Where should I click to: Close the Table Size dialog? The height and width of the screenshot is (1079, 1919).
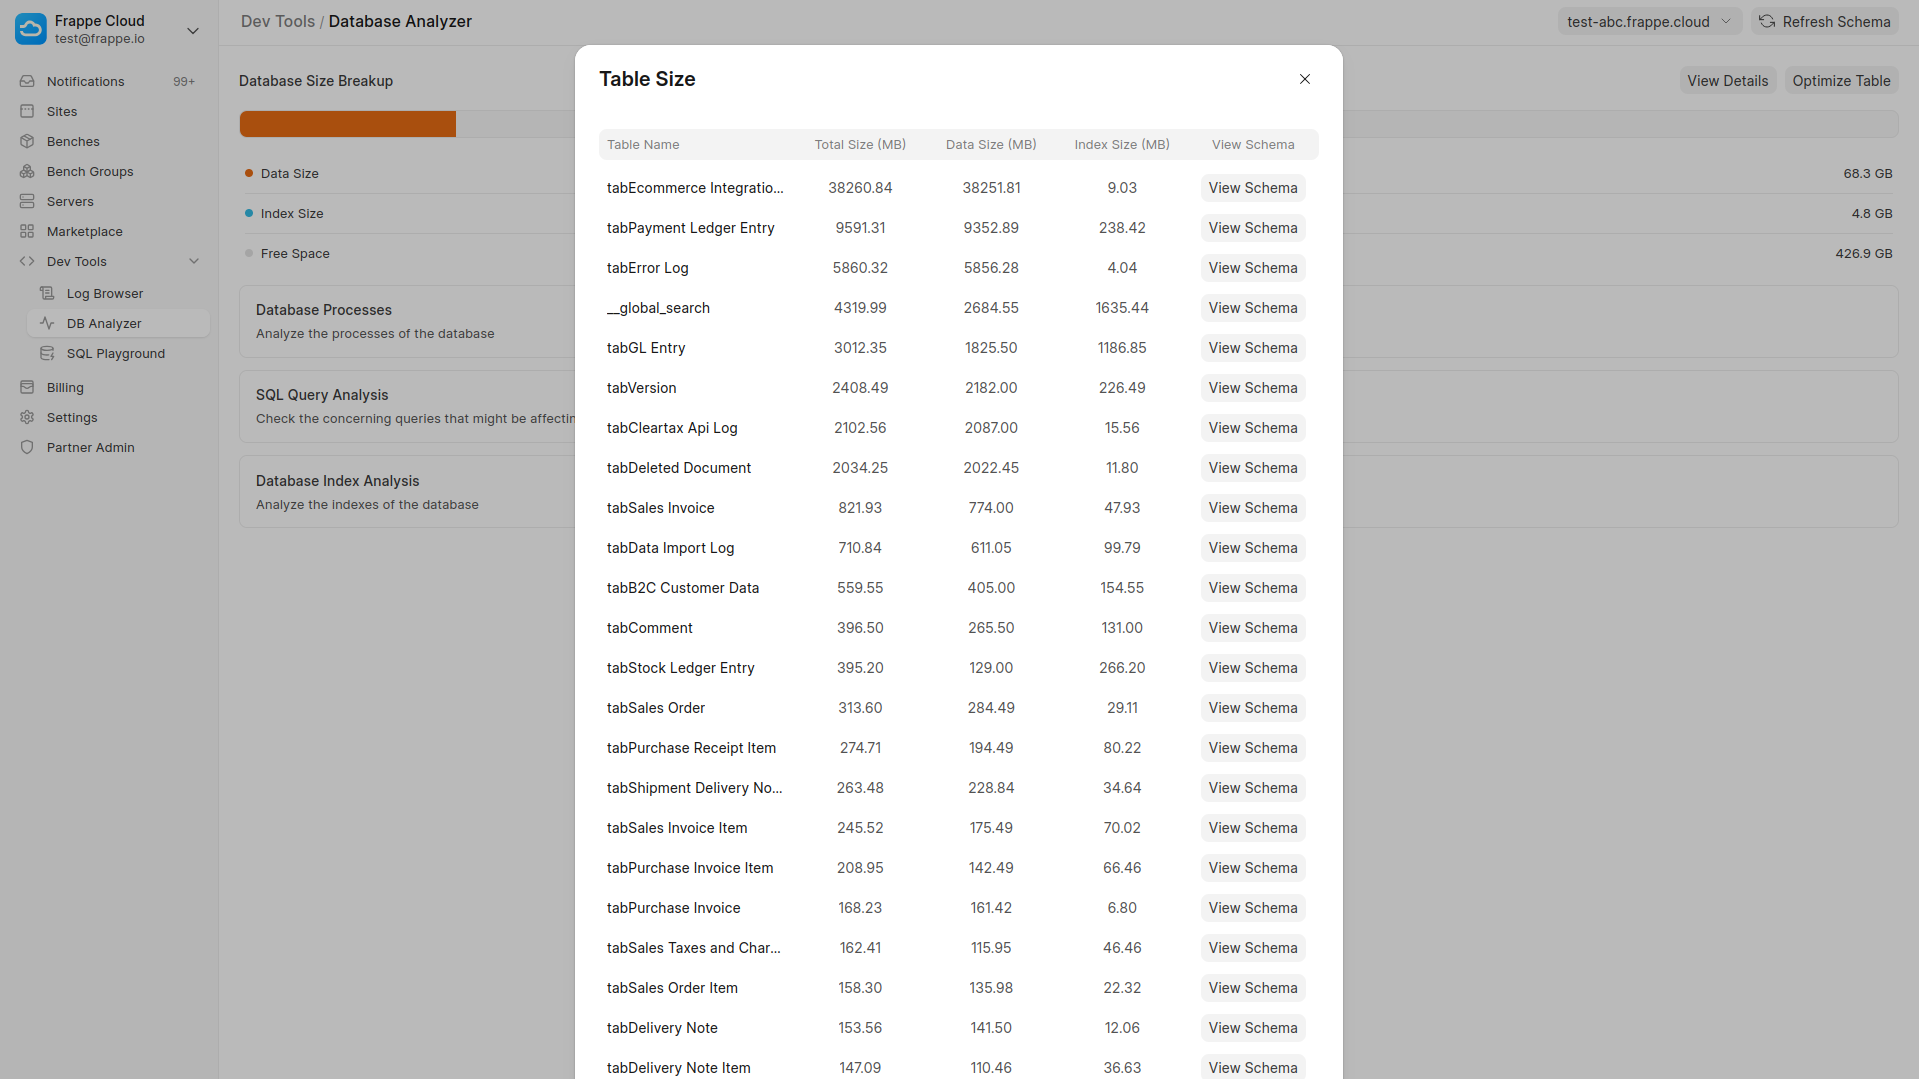[x=1304, y=79]
